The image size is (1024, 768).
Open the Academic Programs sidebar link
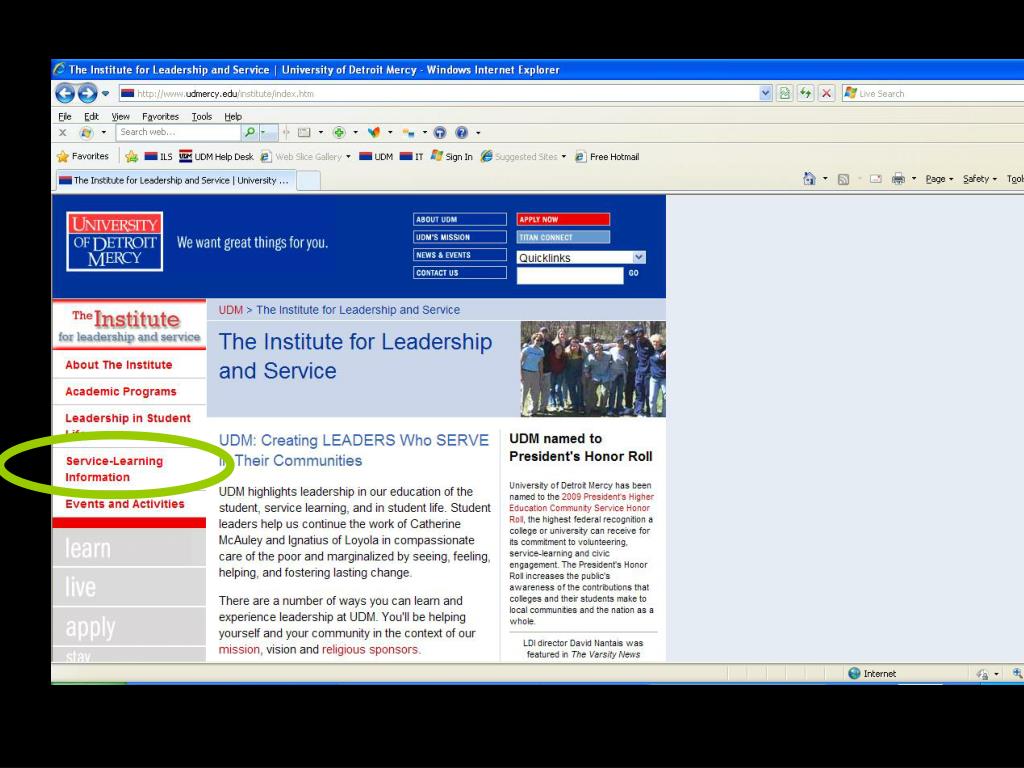(121, 392)
